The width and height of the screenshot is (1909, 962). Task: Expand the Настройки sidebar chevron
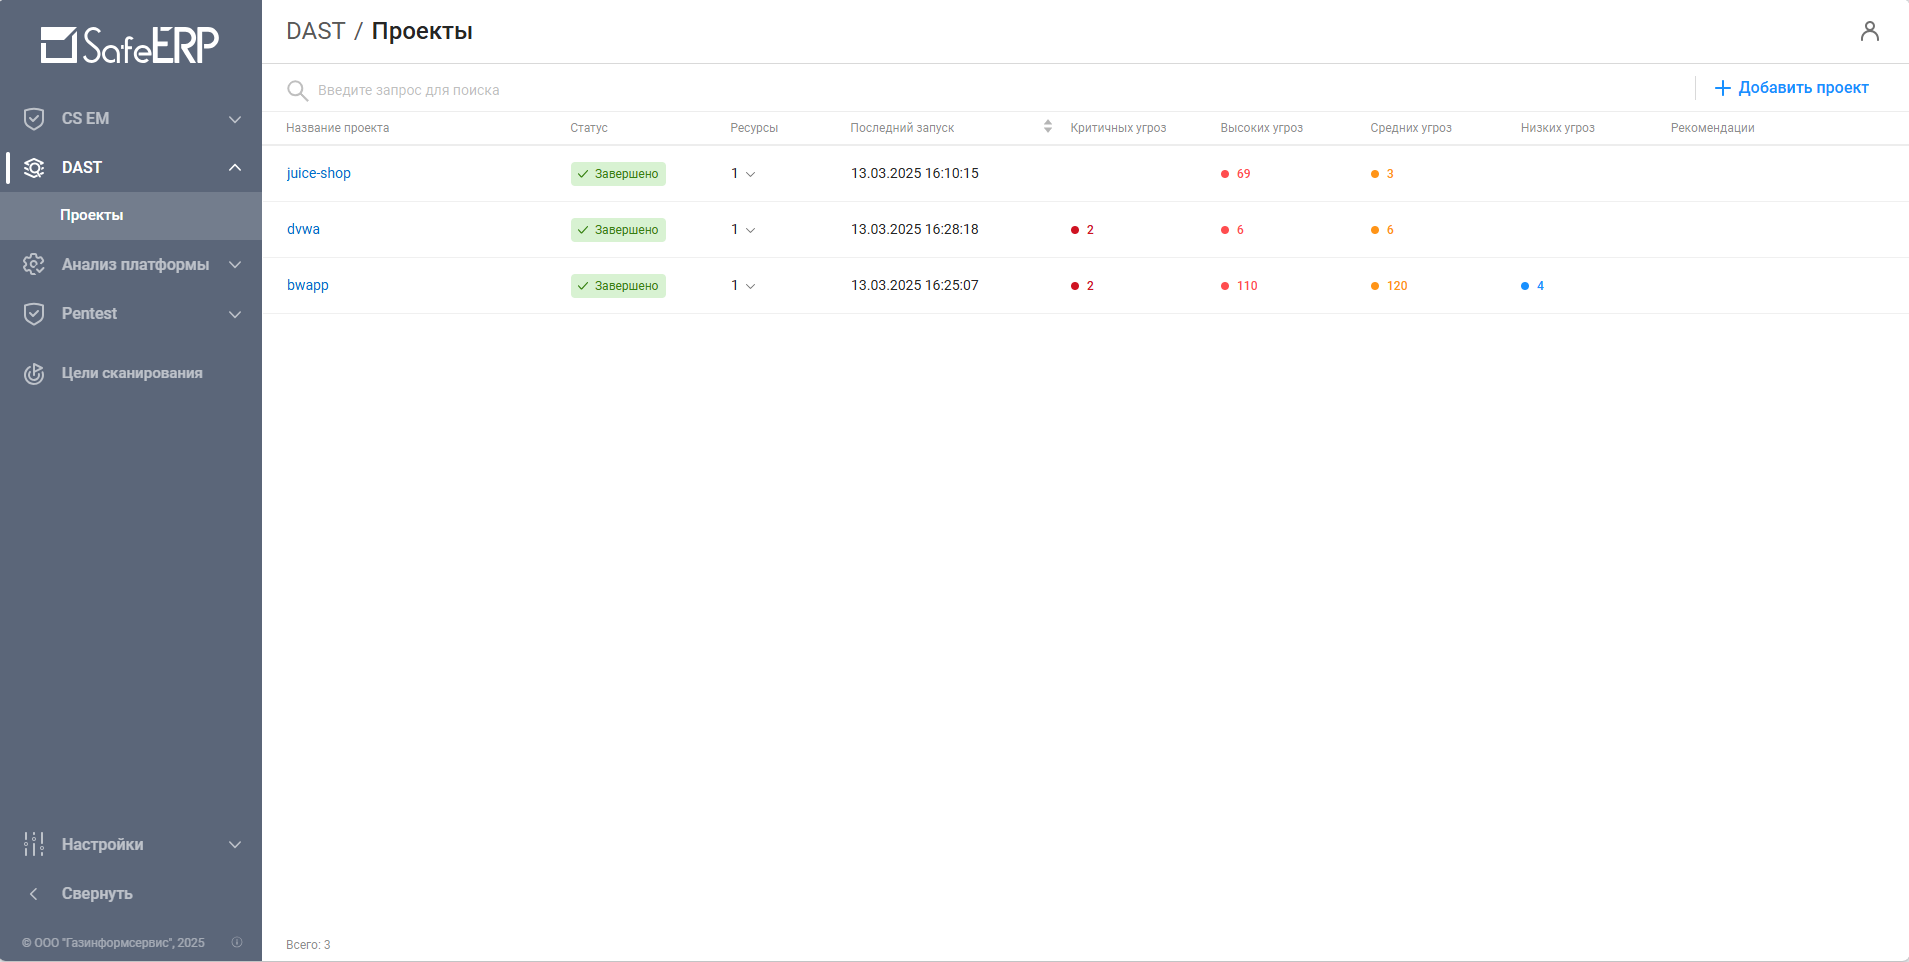coord(235,845)
